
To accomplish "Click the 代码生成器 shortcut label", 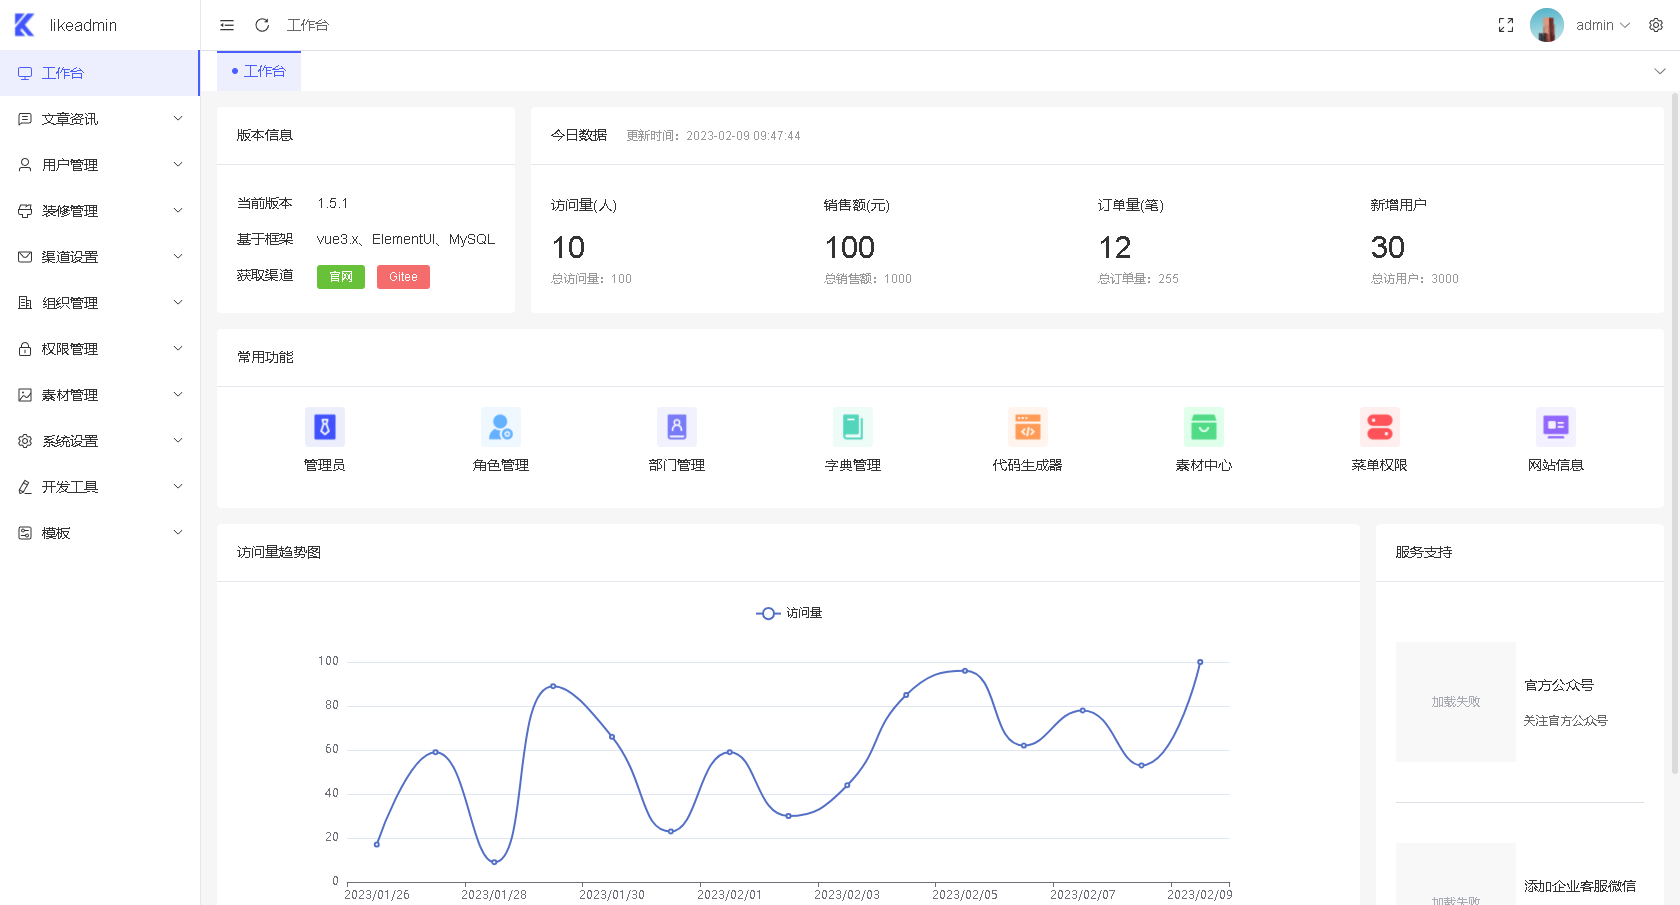I will tap(1028, 465).
